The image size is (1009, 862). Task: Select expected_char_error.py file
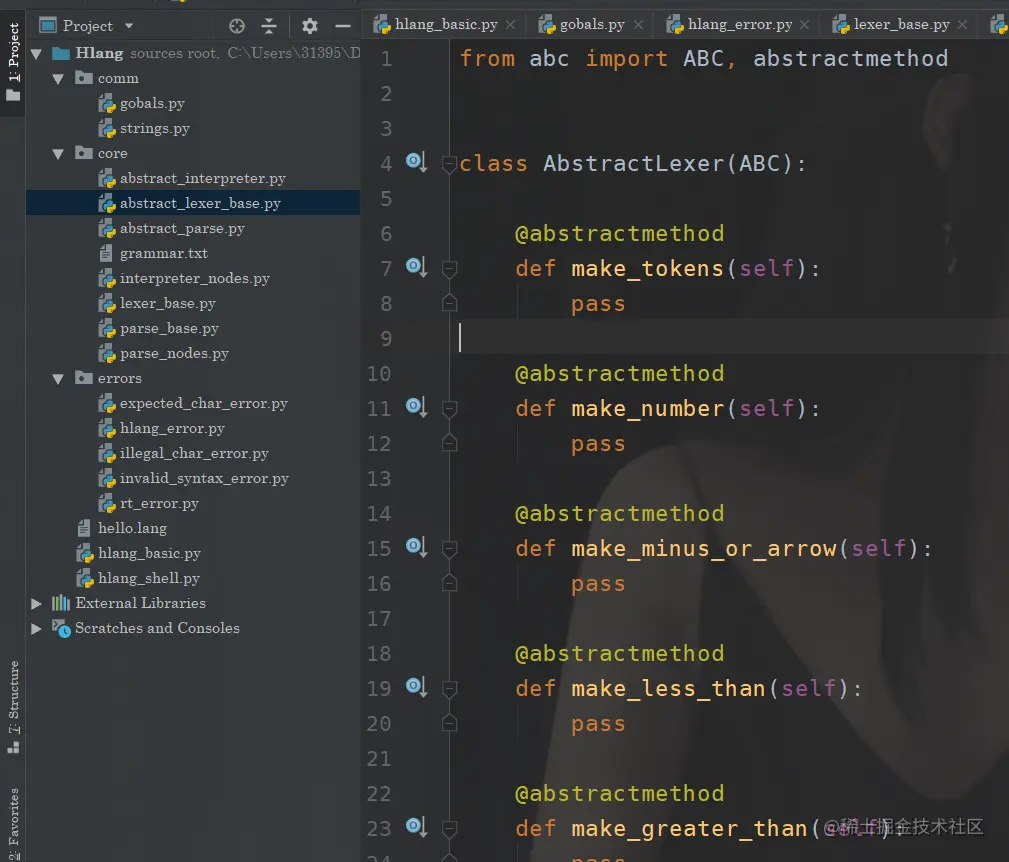(203, 404)
